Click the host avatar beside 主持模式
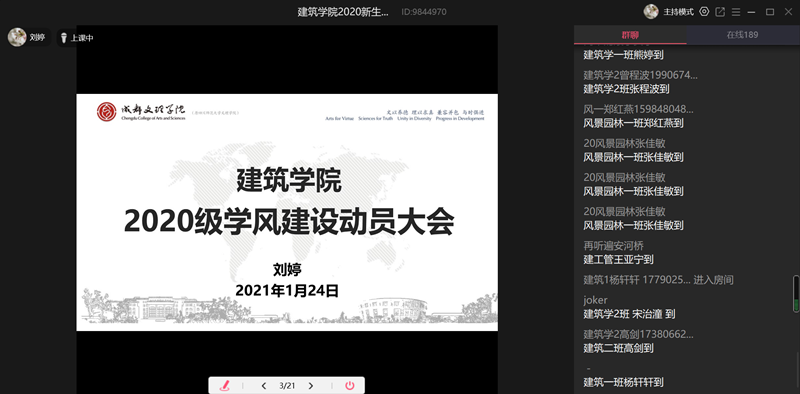800x394 pixels. (651, 12)
